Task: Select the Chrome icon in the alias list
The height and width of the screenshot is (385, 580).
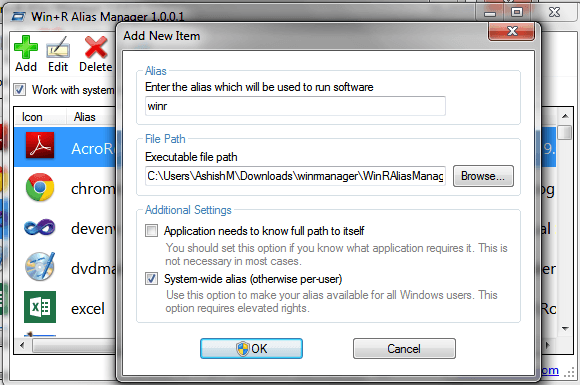Action: [x=40, y=187]
